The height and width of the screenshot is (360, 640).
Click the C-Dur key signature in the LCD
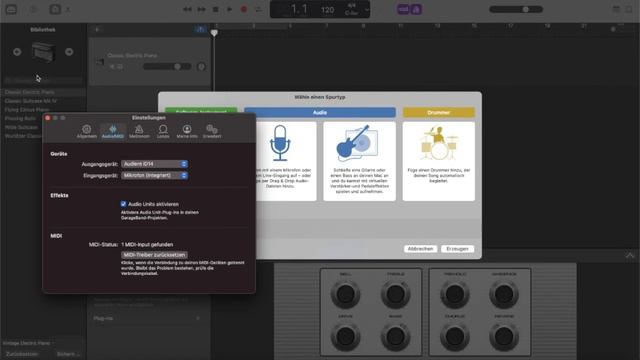pyautogui.click(x=351, y=13)
